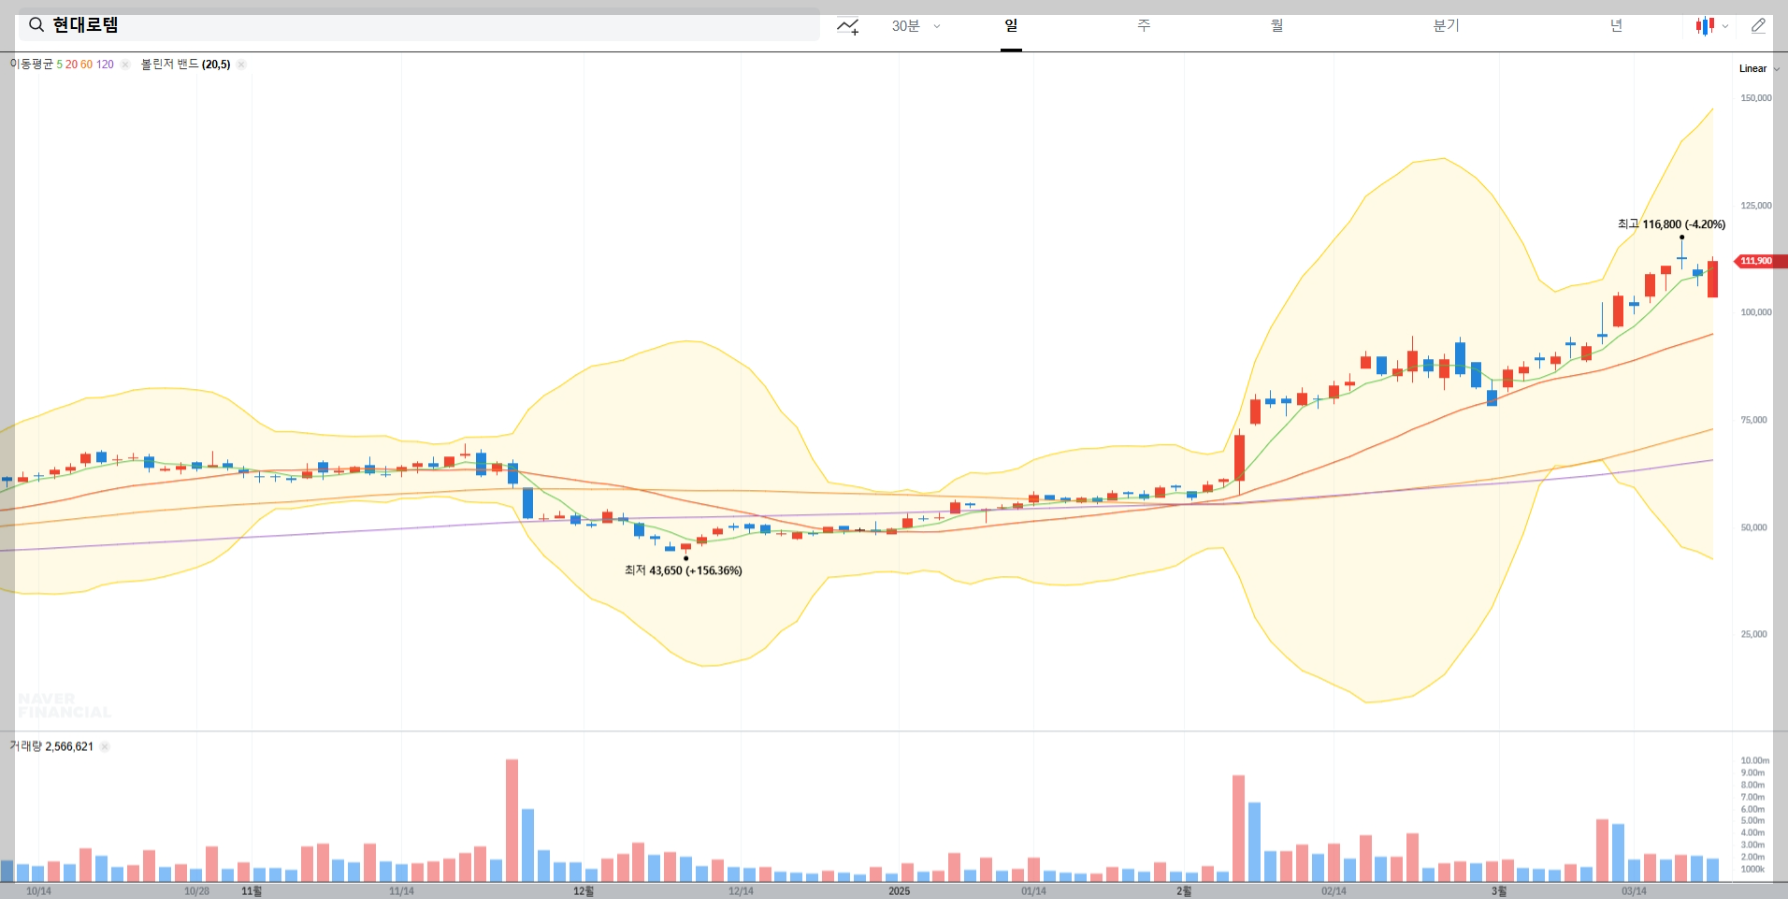This screenshot has height=899, width=1788.
Task: Switch to the 주 weekly tab
Action: coord(1144,26)
